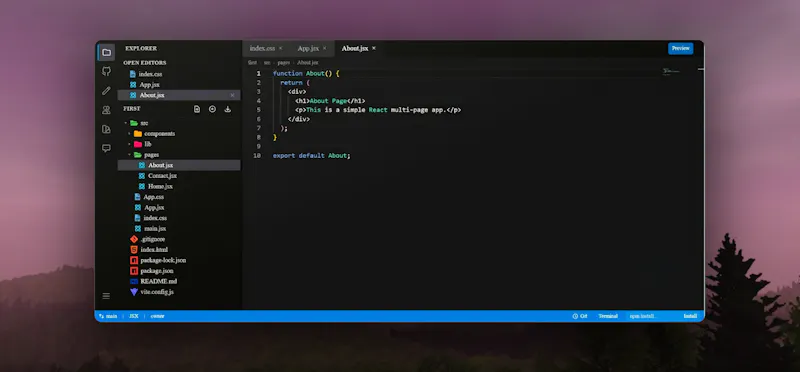
Task: Create a new file in FIRST project
Action: [x=197, y=109]
